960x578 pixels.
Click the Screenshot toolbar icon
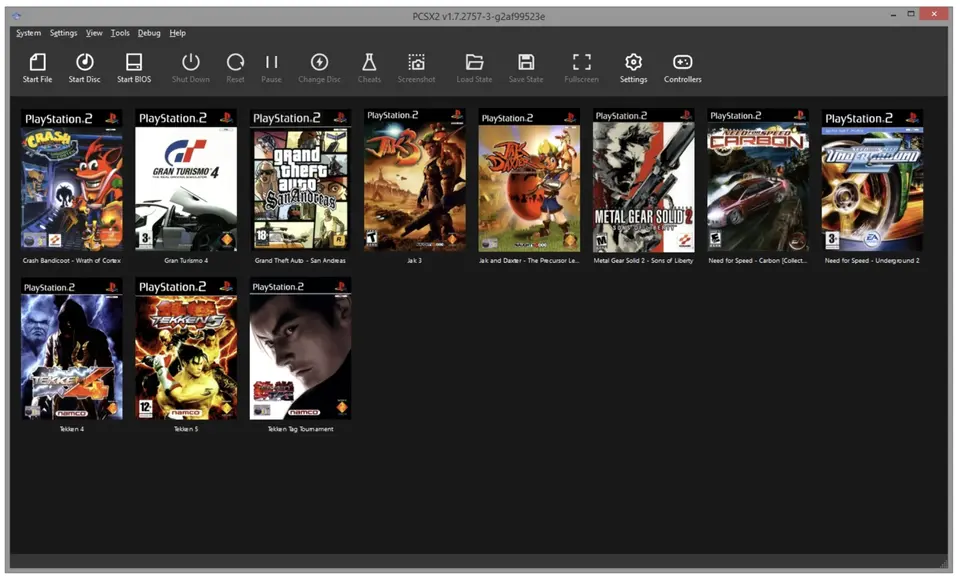tap(416, 62)
